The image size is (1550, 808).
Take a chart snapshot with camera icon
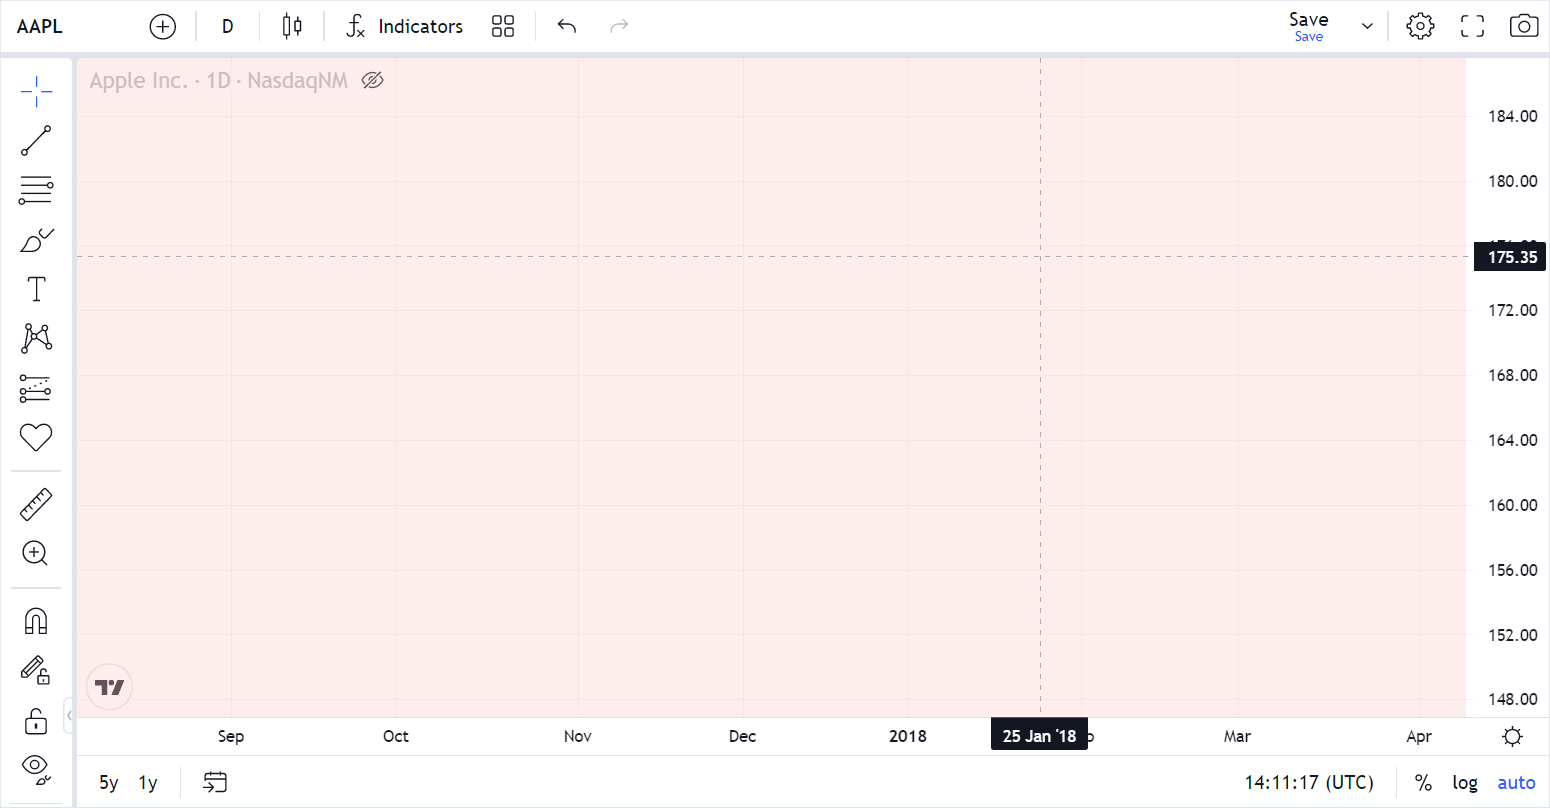pos(1523,27)
